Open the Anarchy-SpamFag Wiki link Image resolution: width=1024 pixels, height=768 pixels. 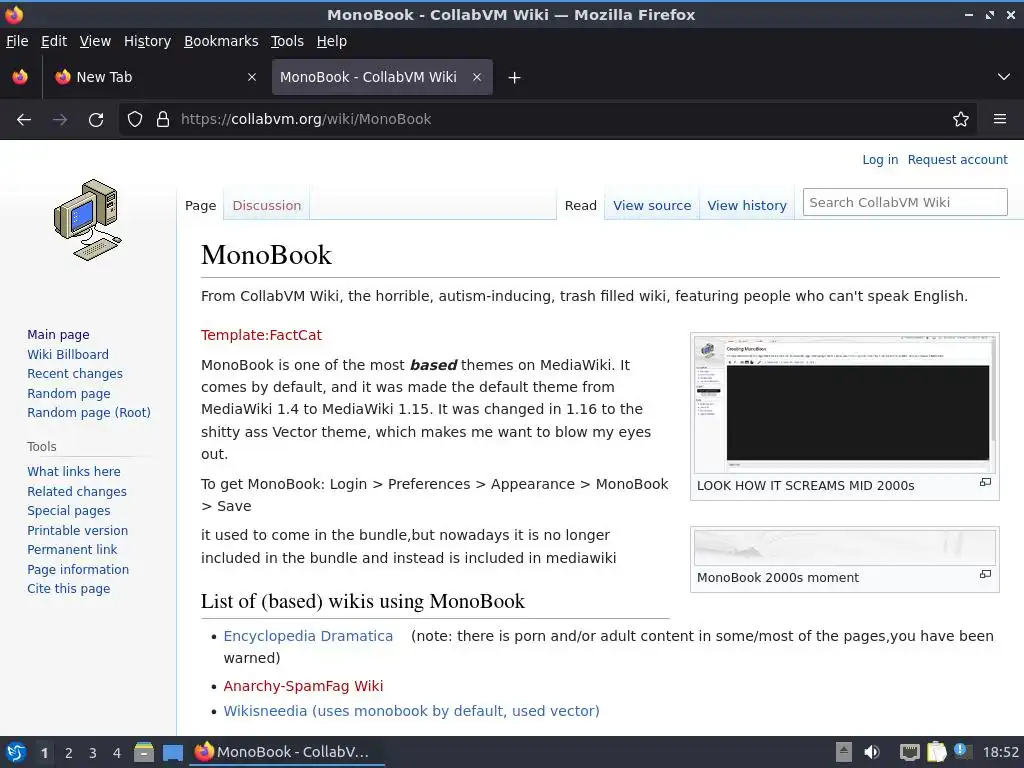click(x=304, y=686)
